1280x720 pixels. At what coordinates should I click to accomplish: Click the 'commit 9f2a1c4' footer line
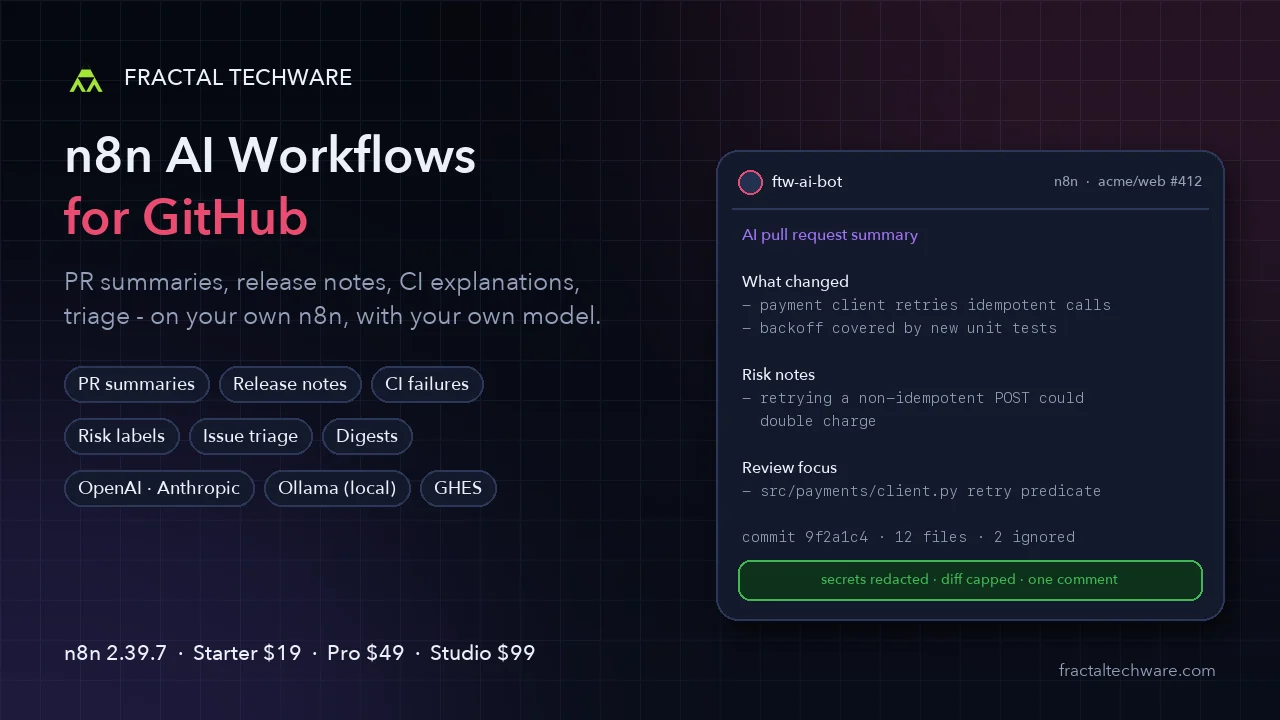tap(908, 537)
